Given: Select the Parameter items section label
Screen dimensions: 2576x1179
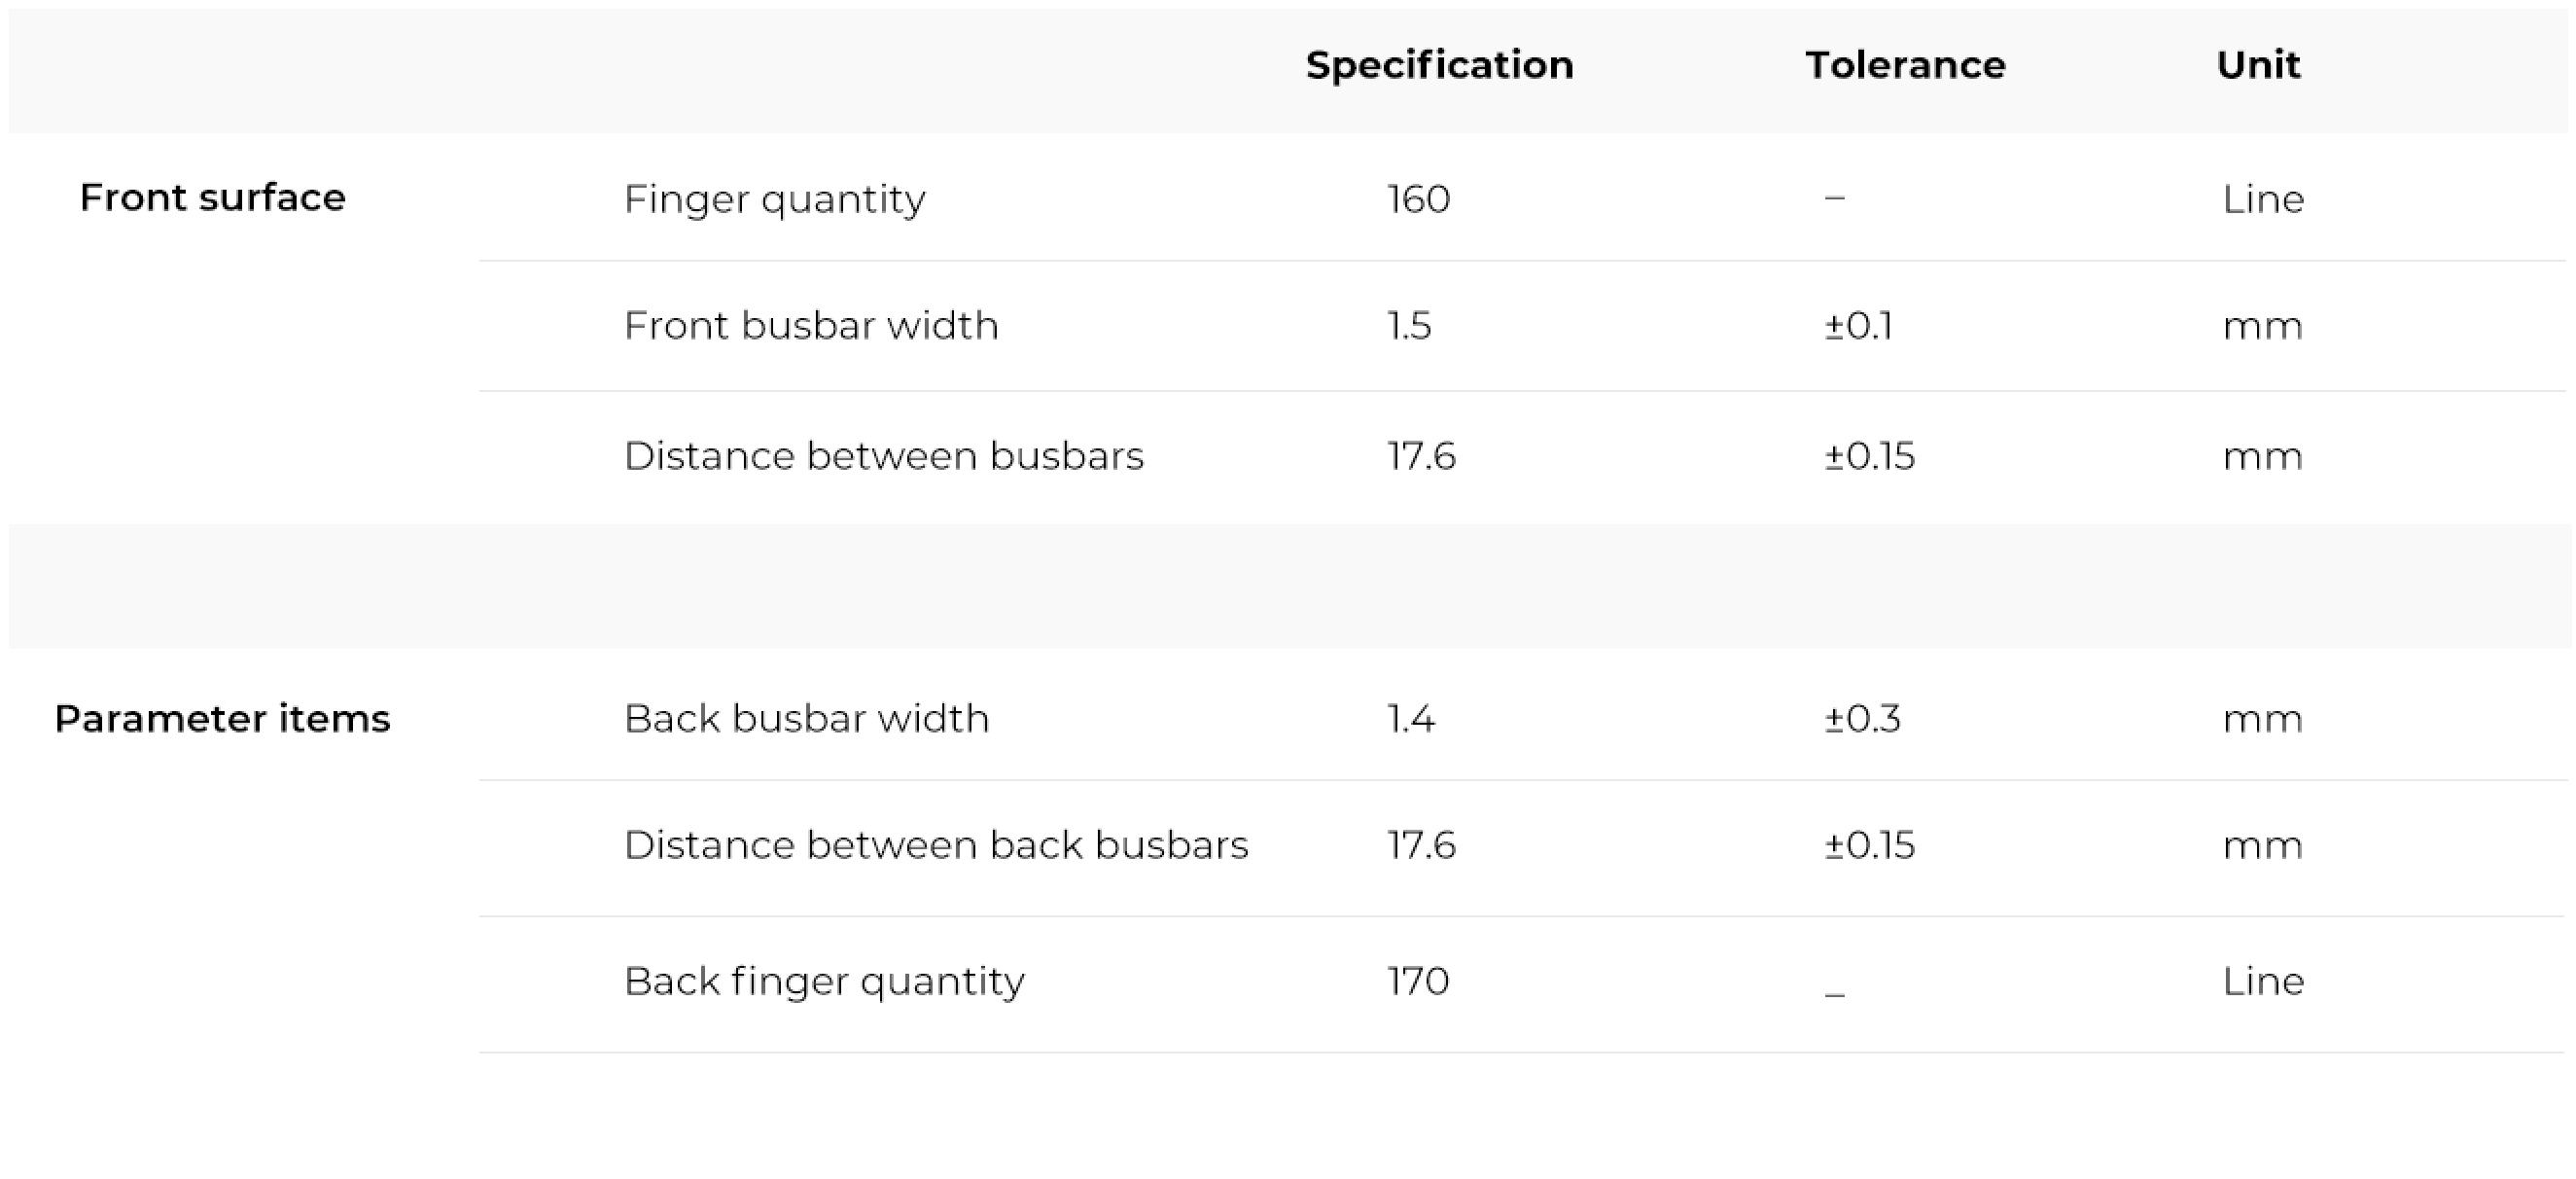Looking at the screenshot, I should point(222,718).
